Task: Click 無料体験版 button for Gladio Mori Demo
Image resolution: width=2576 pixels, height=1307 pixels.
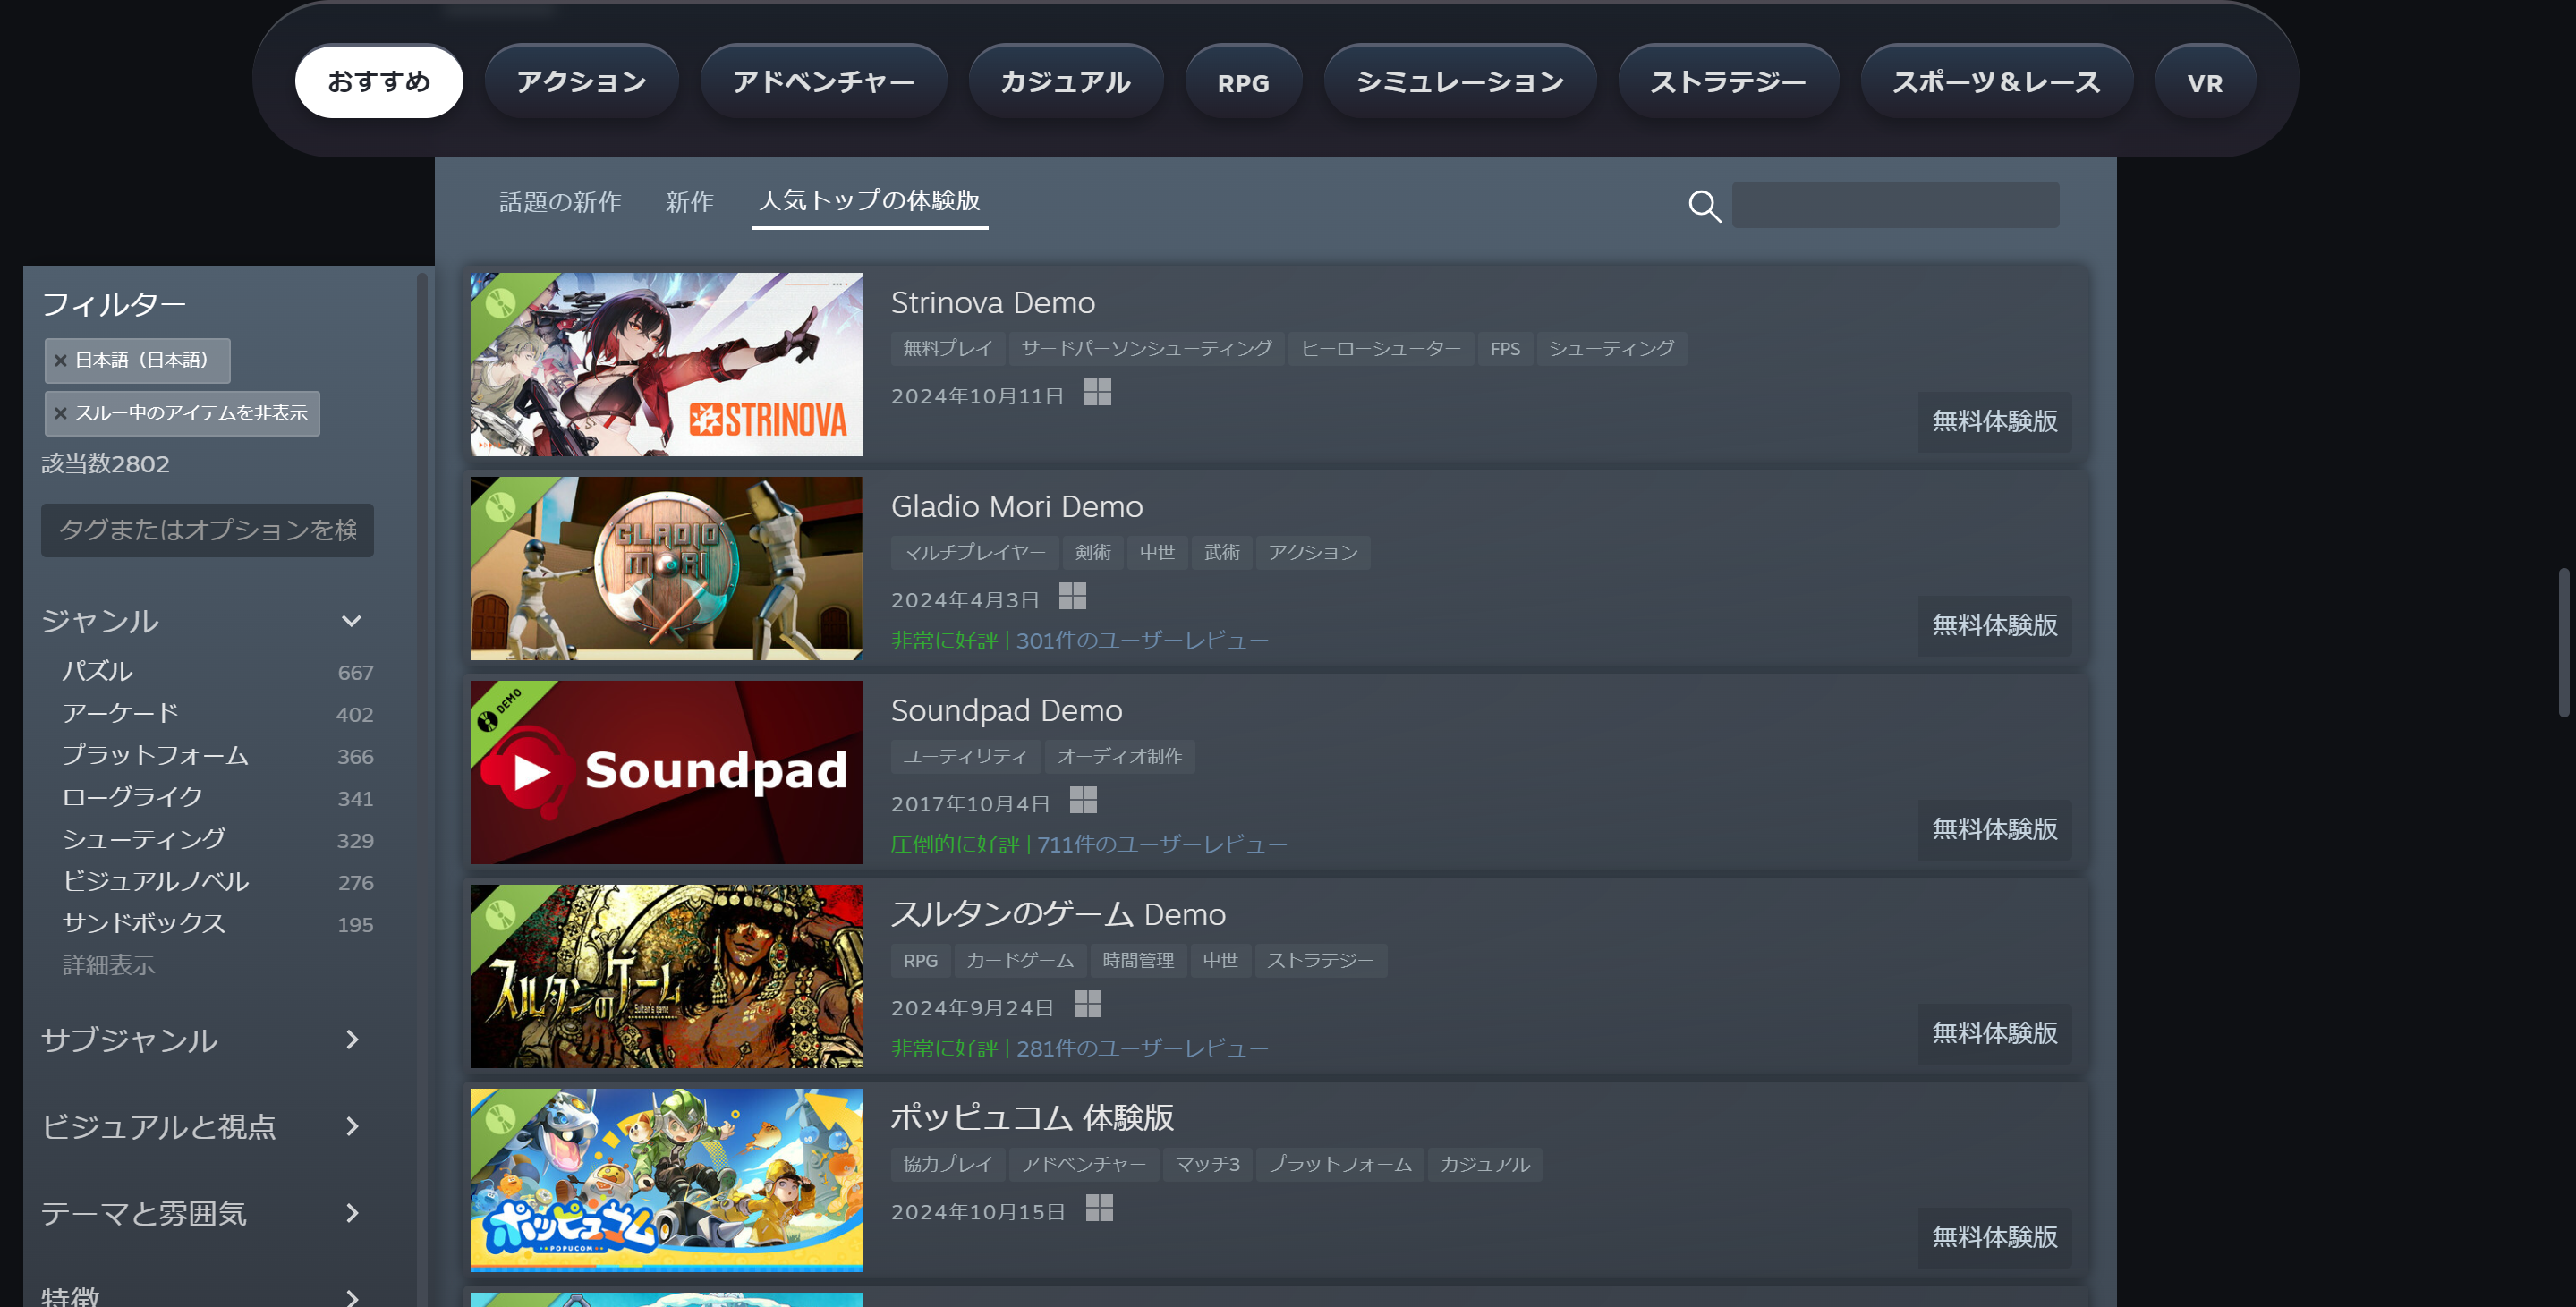Action: tap(1994, 625)
